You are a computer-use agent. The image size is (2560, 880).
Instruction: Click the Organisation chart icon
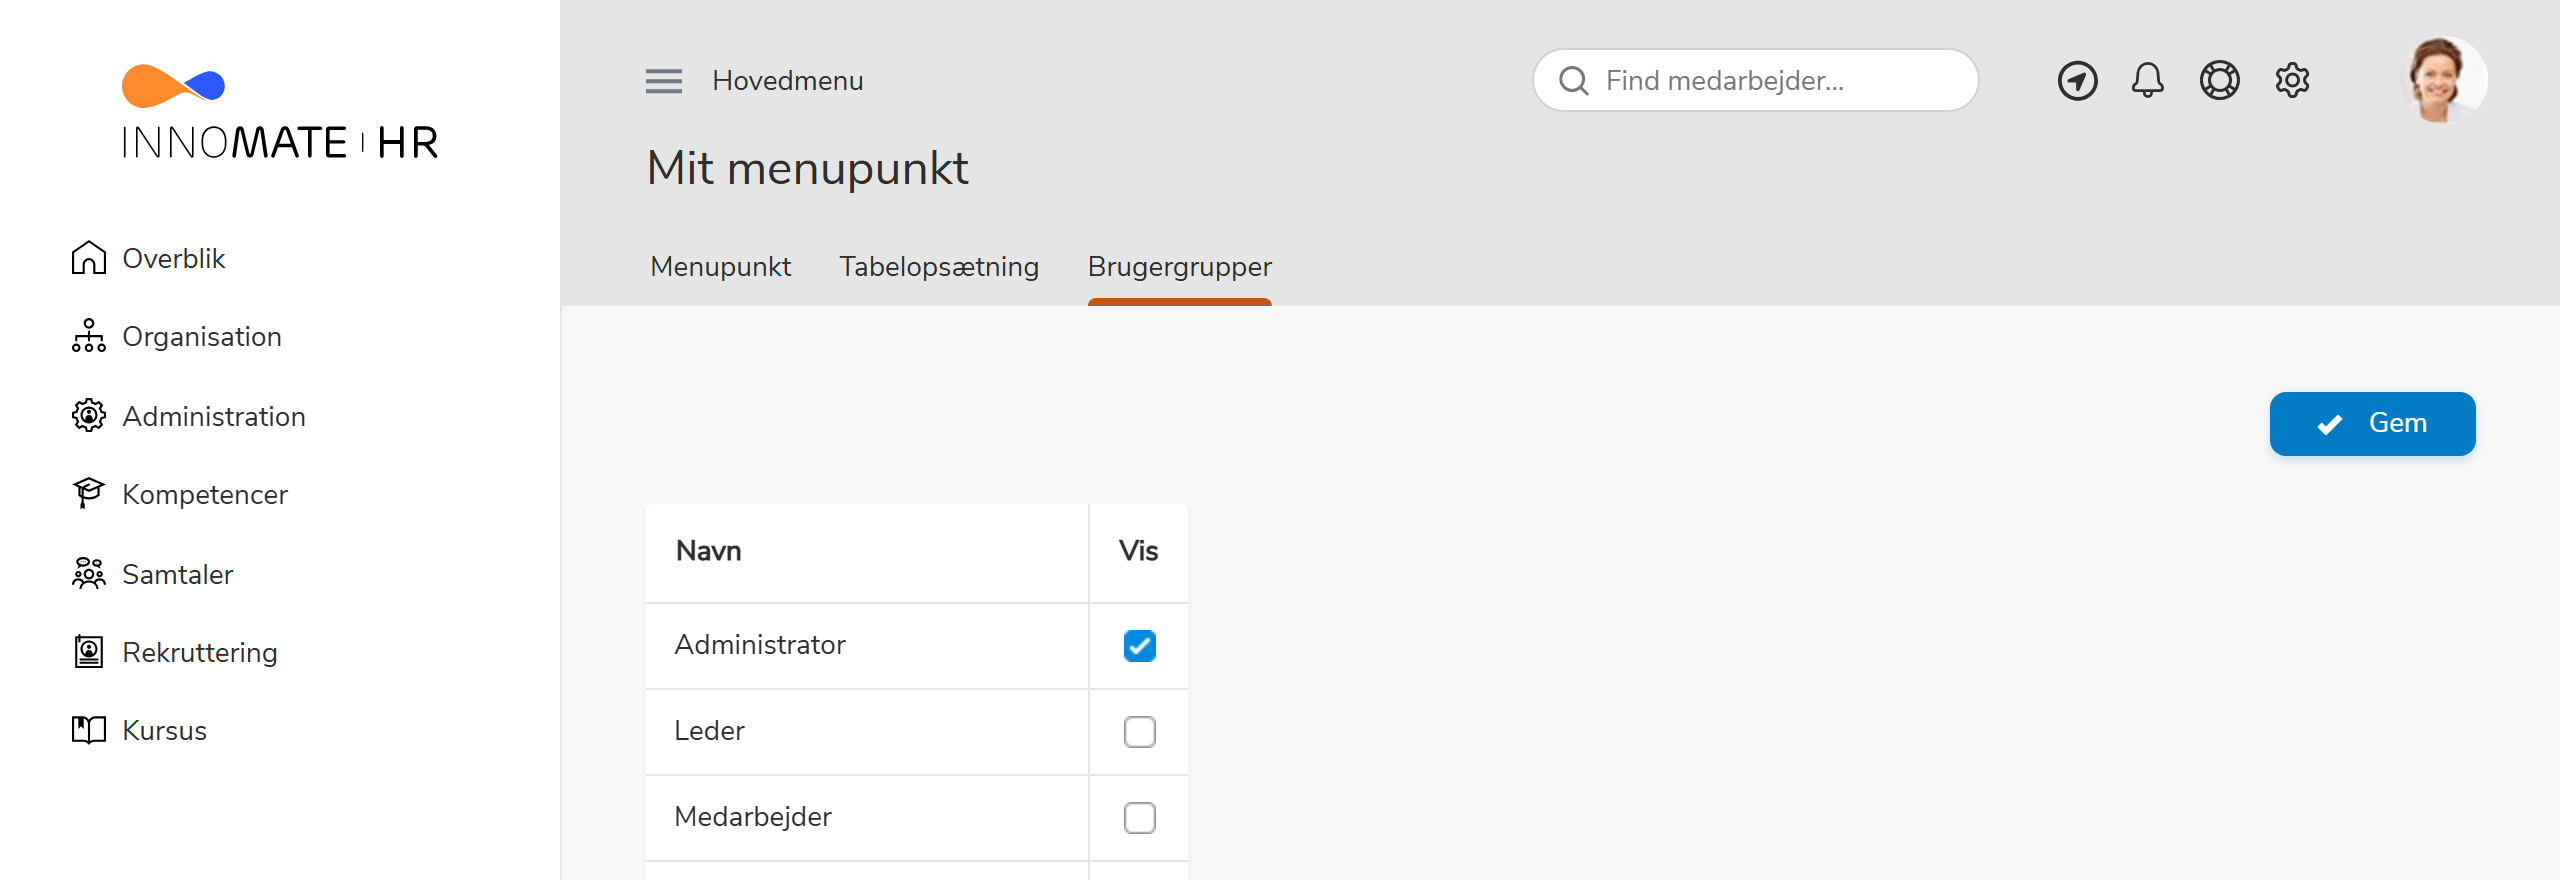click(x=89, y=336)
